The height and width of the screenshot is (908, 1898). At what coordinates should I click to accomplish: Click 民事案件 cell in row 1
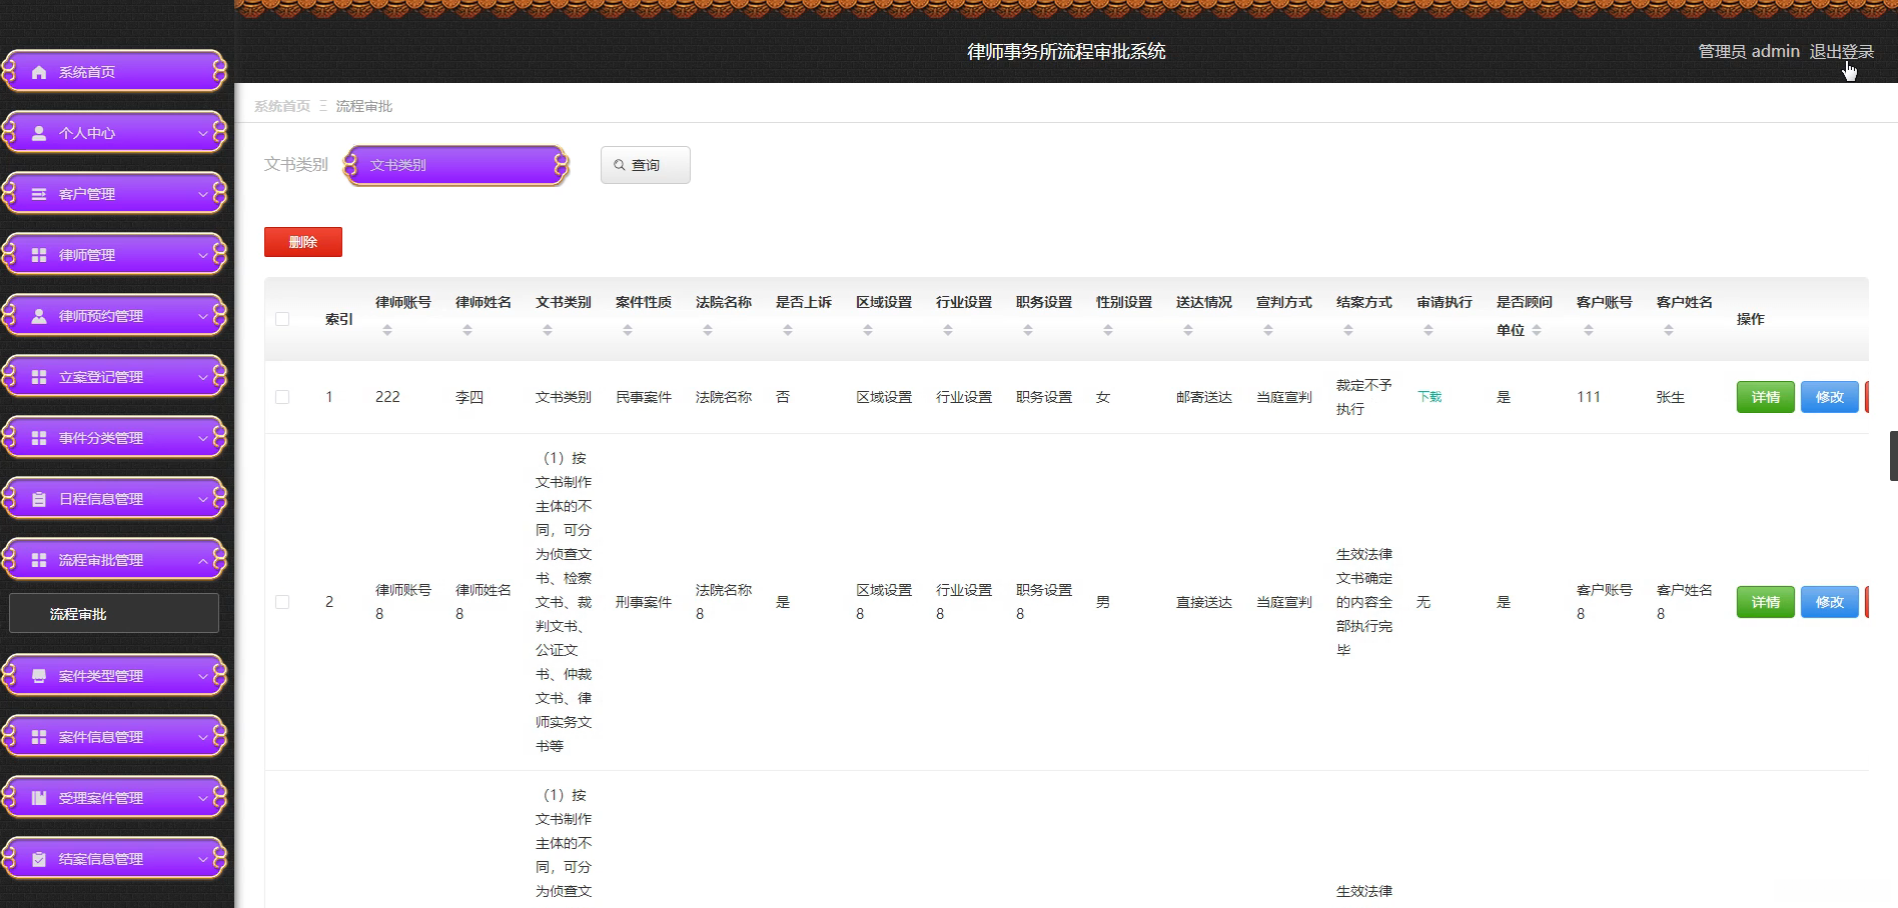point(643,397)
